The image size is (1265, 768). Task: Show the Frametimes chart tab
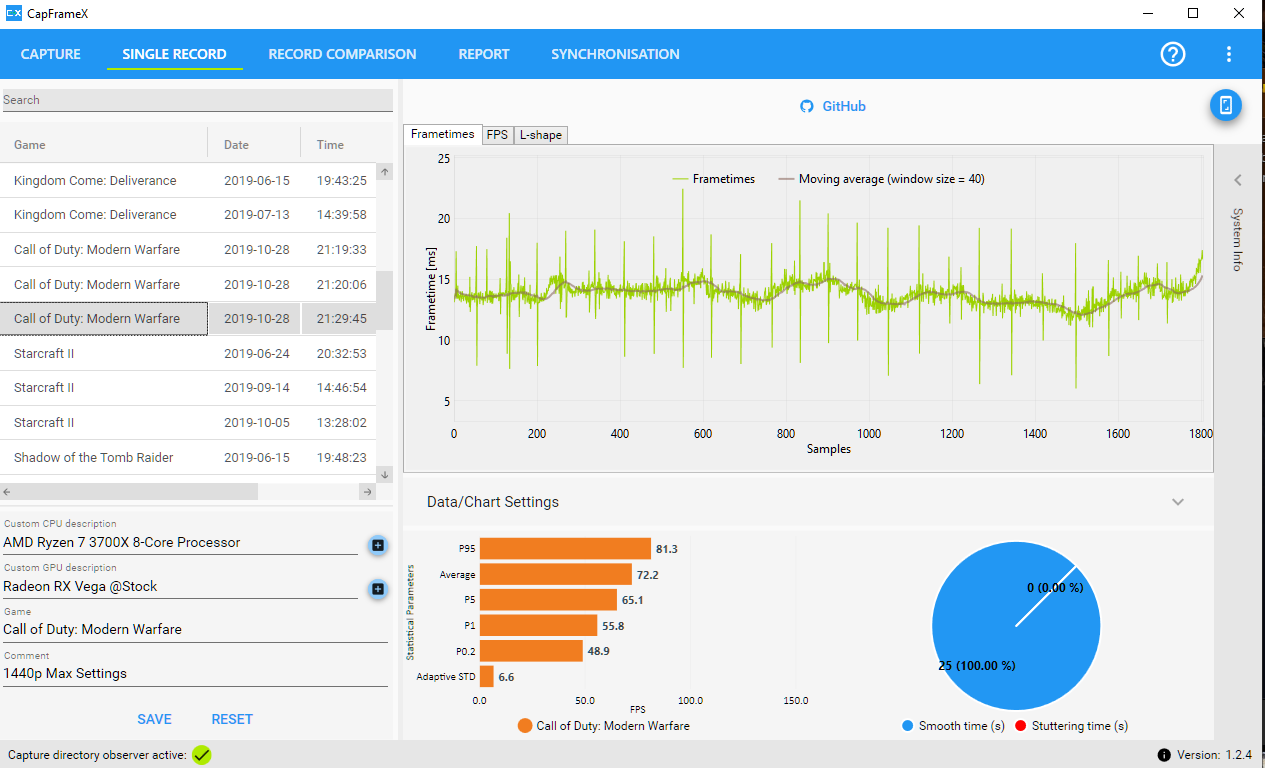pos(443,134)
